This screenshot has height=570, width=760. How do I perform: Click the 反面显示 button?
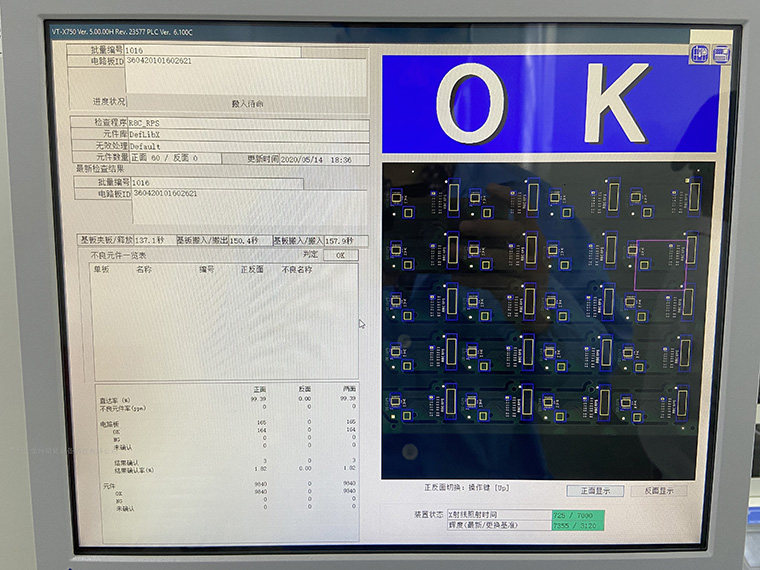click(665, 491)
